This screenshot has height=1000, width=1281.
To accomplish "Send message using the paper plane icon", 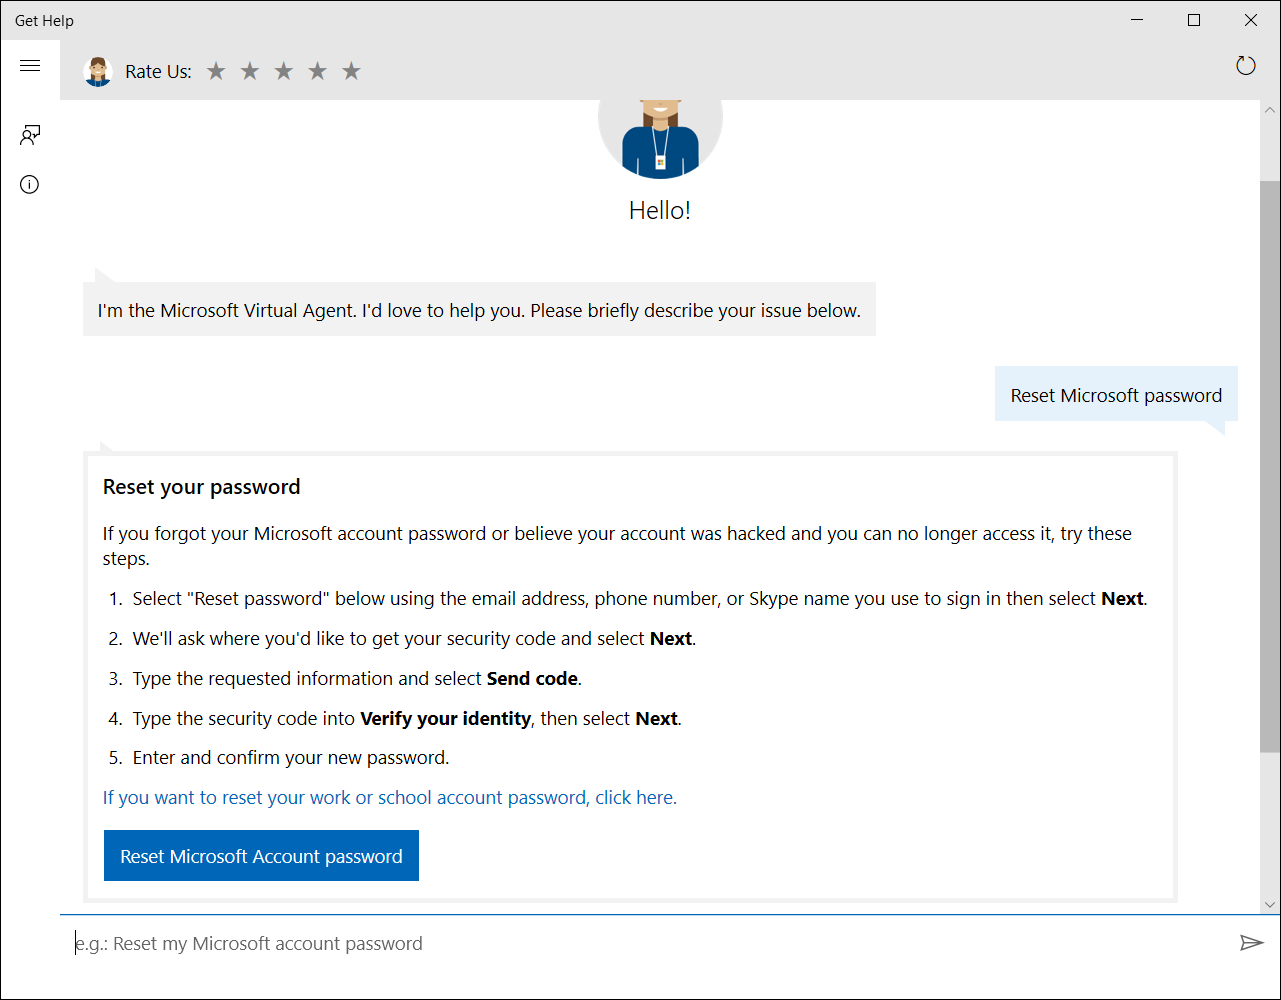I will coord(1250,942).
